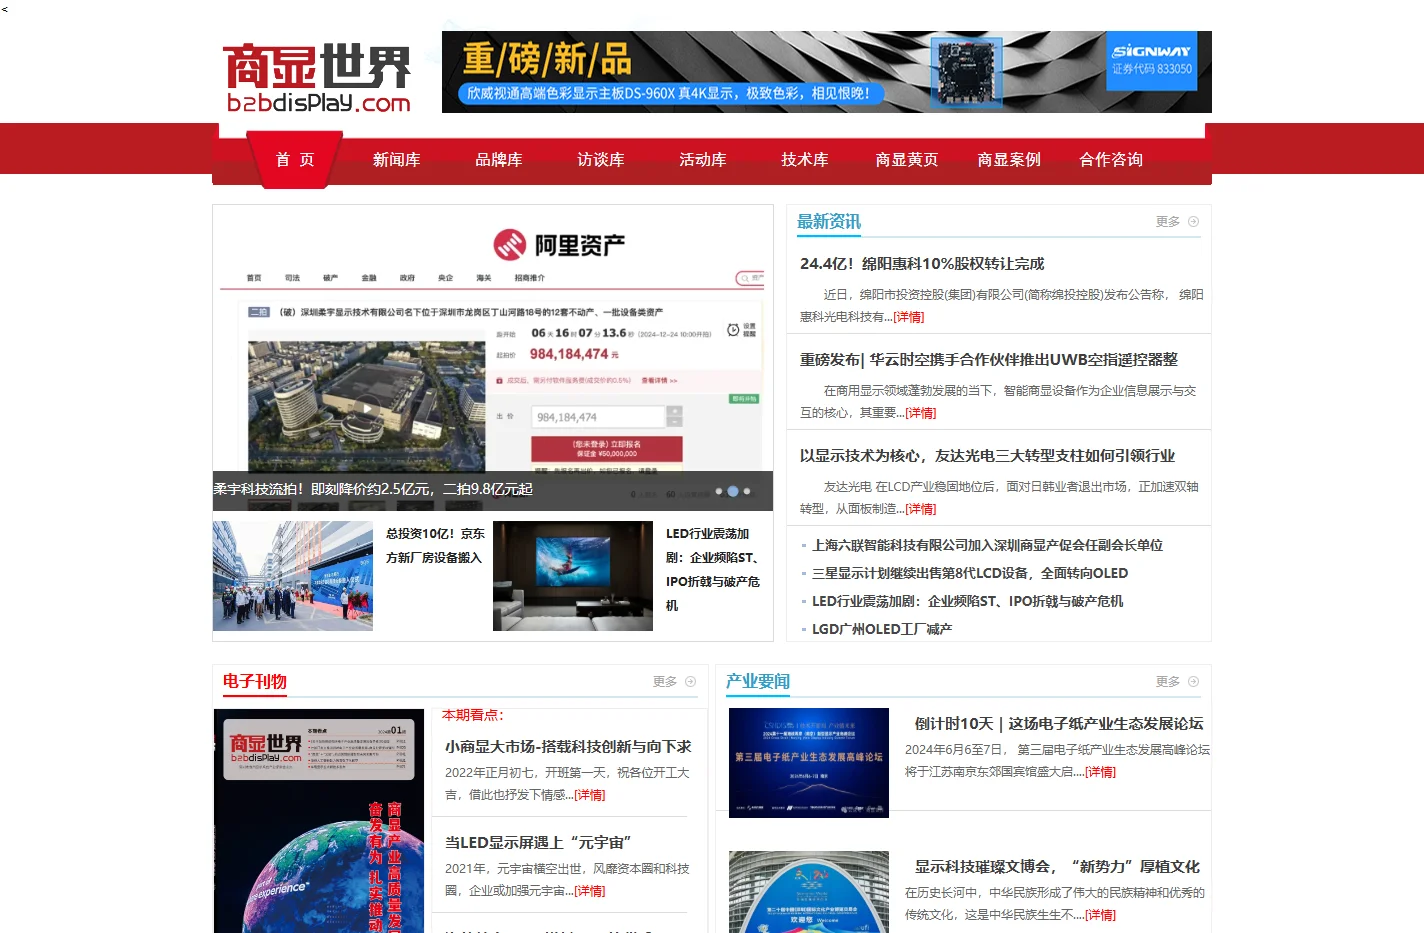Click 更多 arrow icon in 最新资讯
This screenshot has height=933, width=1424.
tap(1193, 222)
